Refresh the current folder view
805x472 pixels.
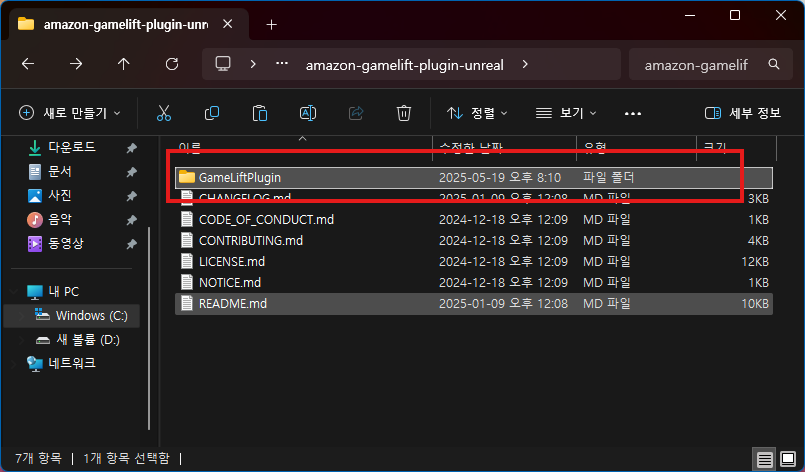pyautogui.click(x=172, y=64)
